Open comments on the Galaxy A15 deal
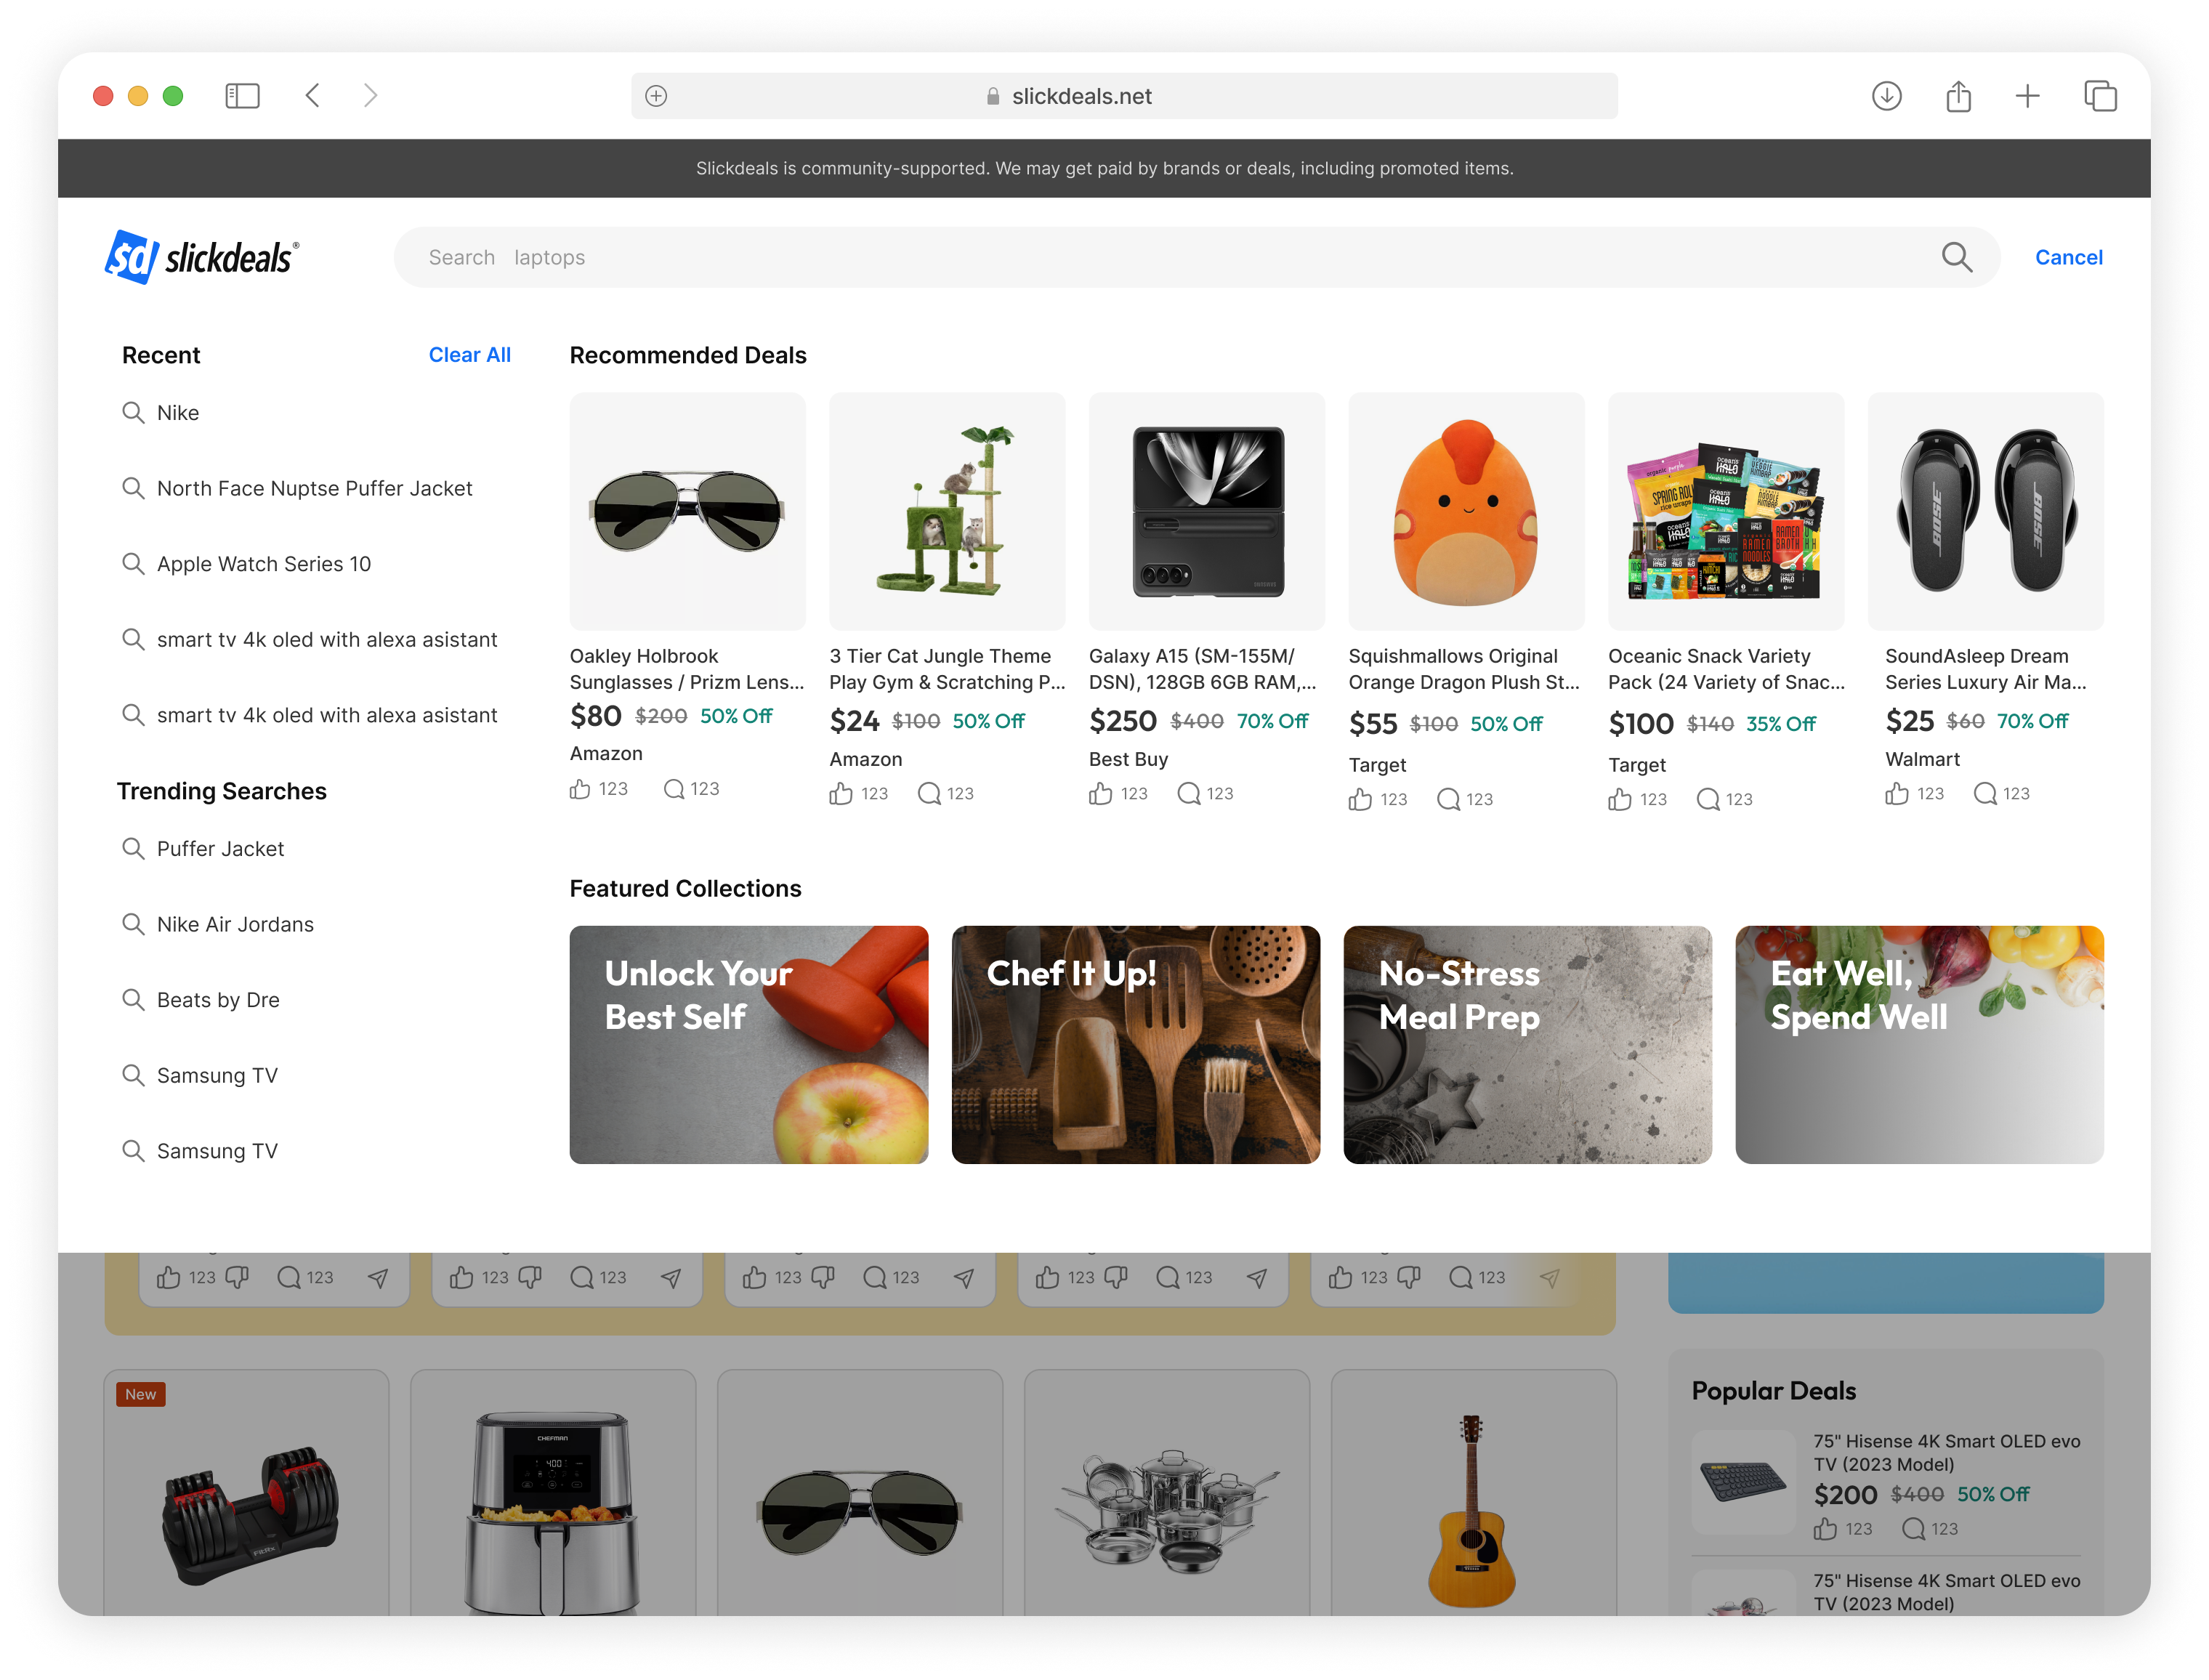 (1188, 794)
